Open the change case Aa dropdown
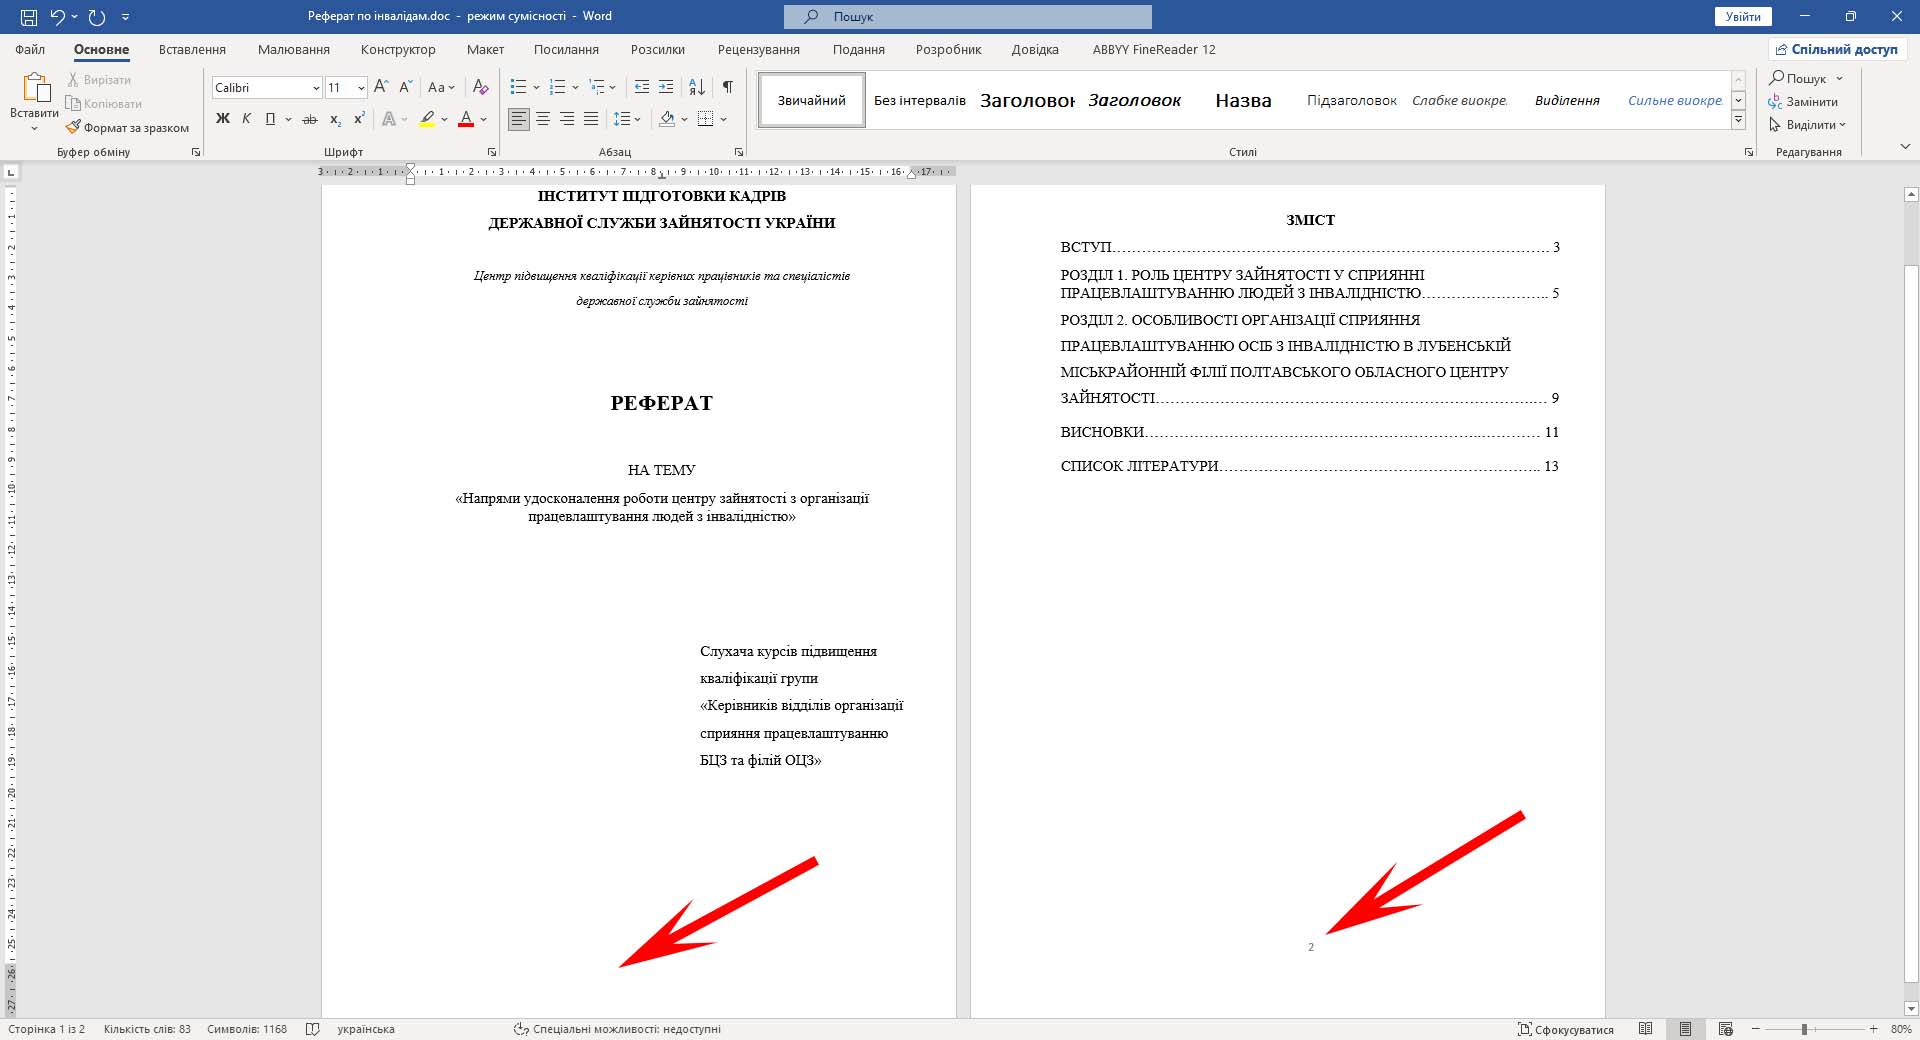The width and height of the screenshot is (1920, 1040). tap(441, 87)
